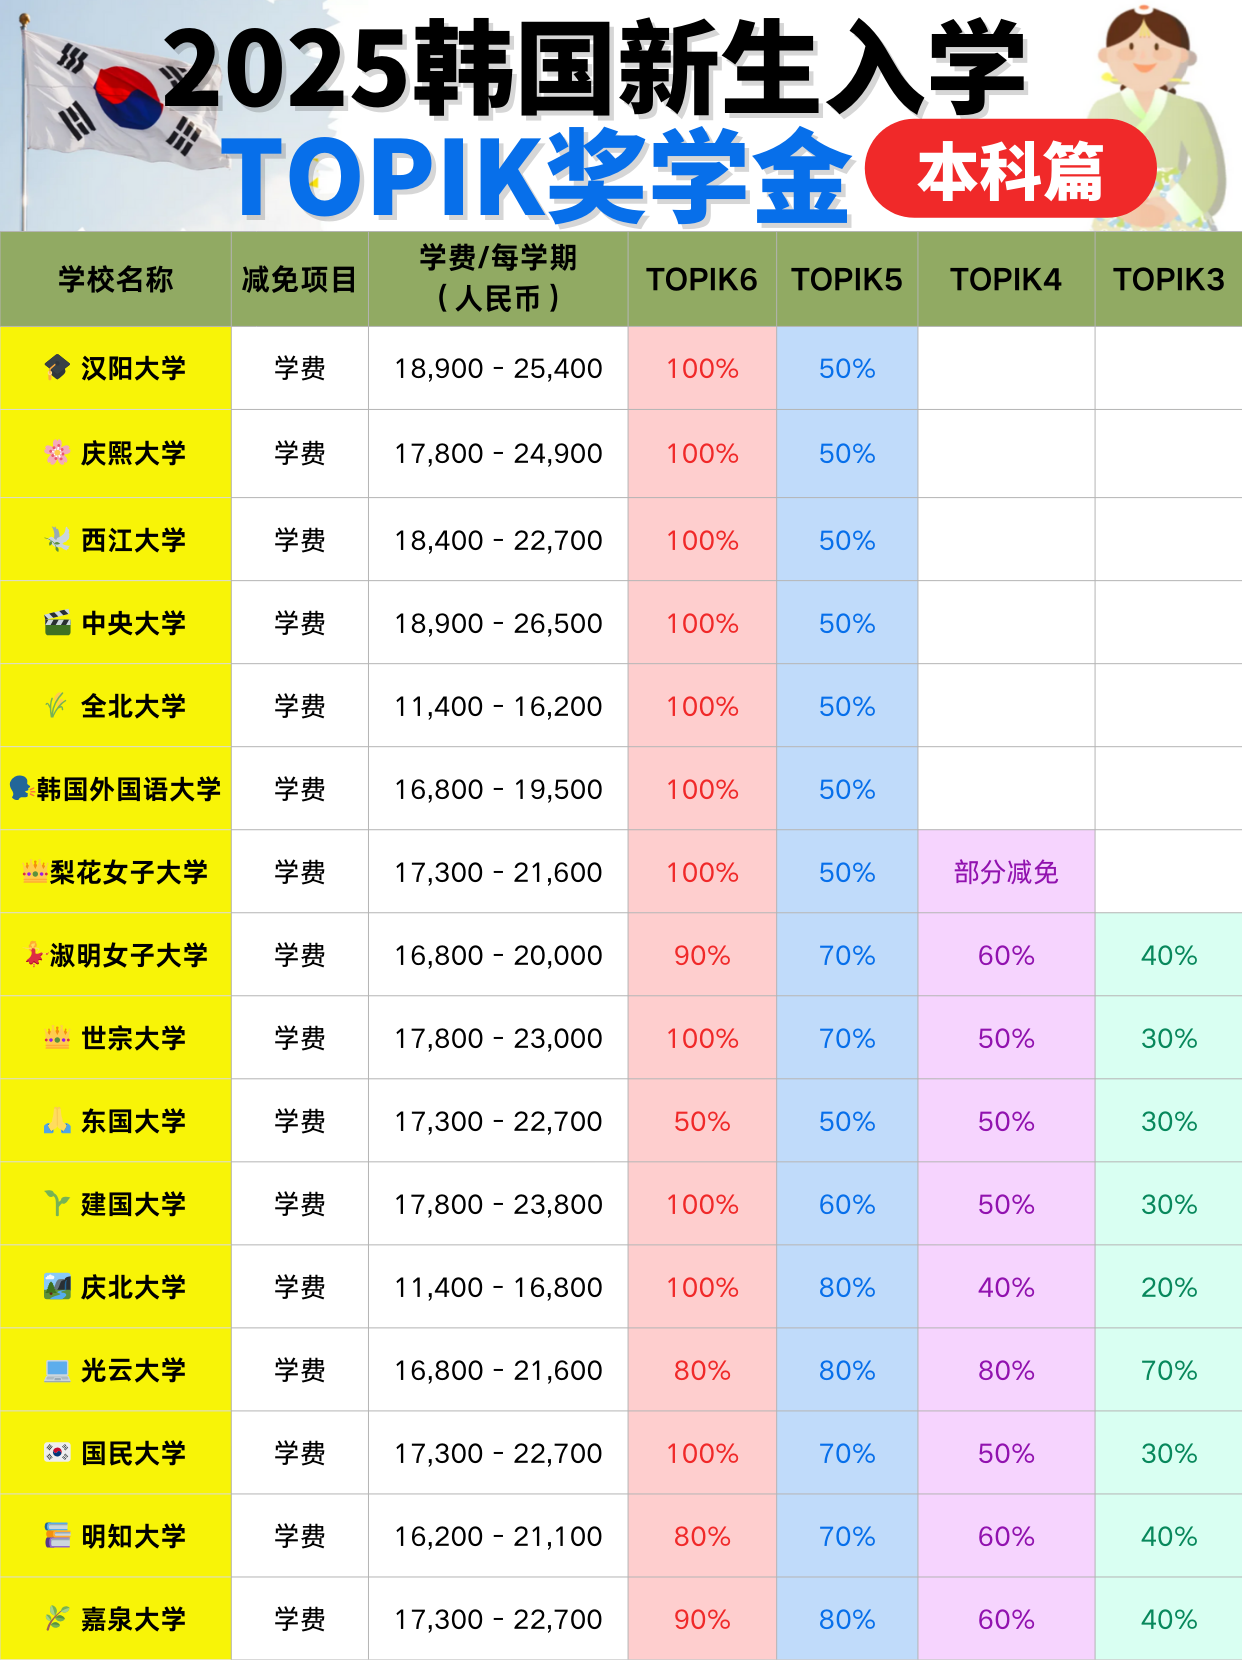Viewport: 1242px width, 1660px height.
Task: Select the seedling icon next to 建国大学
Action: point(57,1203)
